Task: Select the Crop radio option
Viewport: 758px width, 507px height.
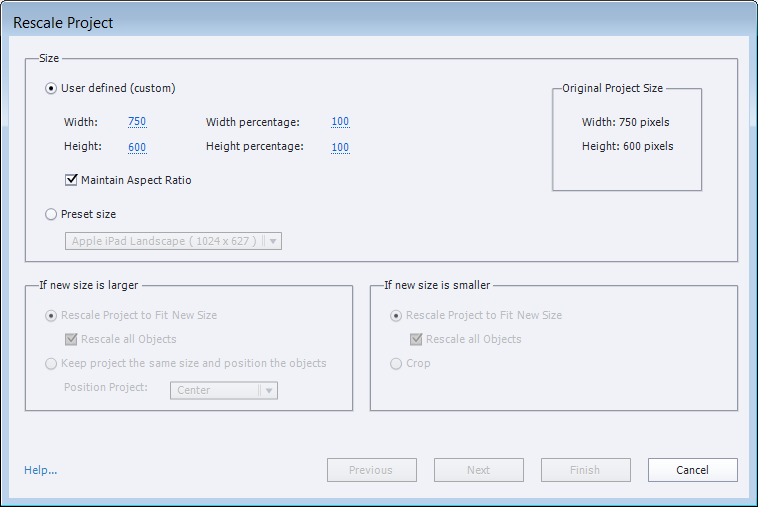Action: pyautogui.click(x=397, y=363)
